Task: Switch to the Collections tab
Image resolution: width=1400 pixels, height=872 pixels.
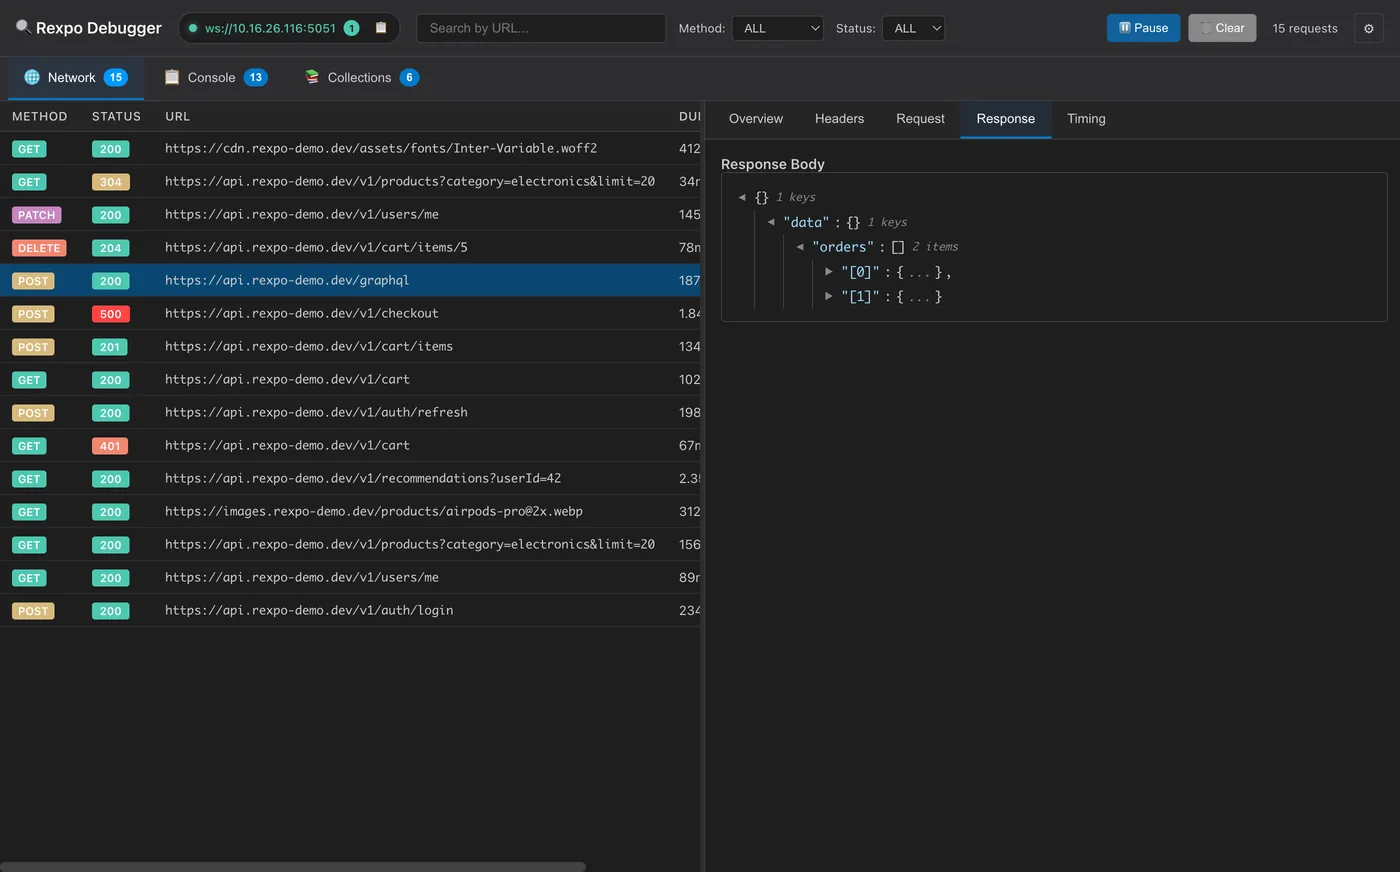Action: point(362,77)
